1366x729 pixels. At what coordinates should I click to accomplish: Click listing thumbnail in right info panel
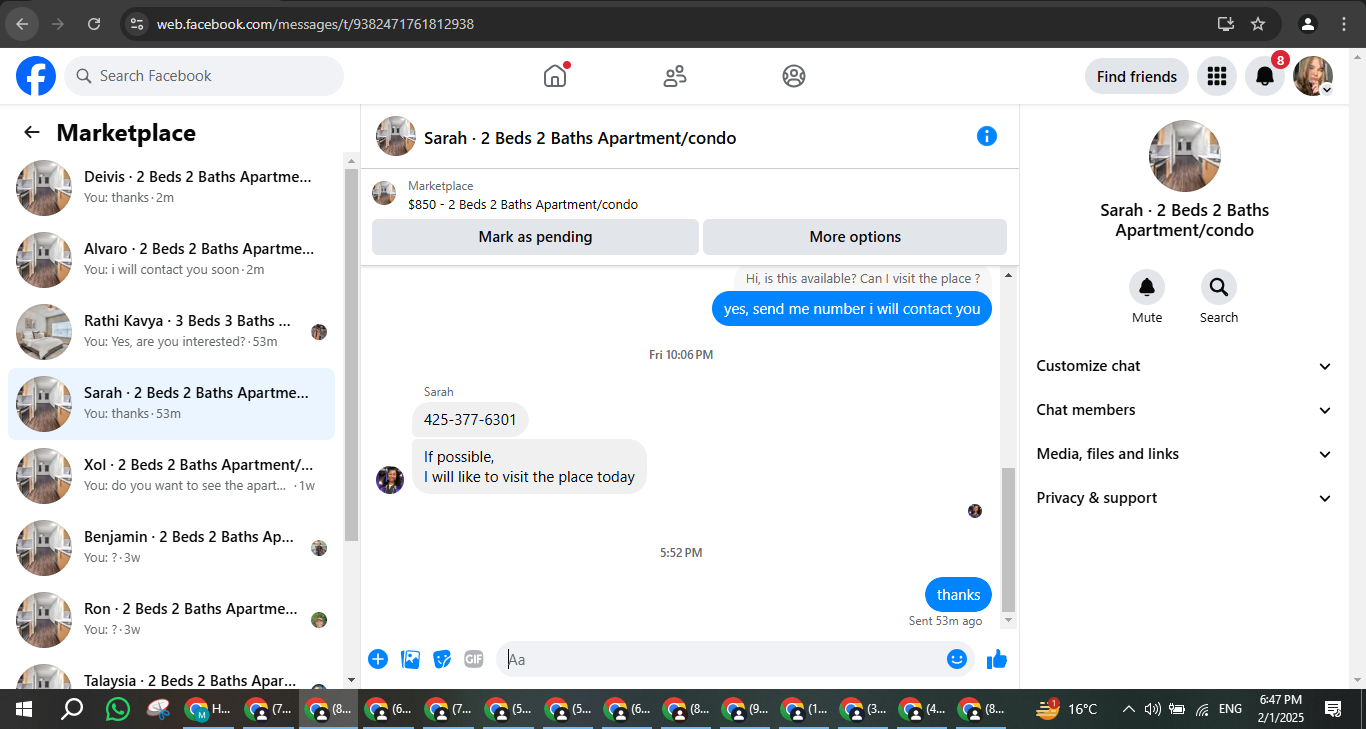tap(1185, 156)
